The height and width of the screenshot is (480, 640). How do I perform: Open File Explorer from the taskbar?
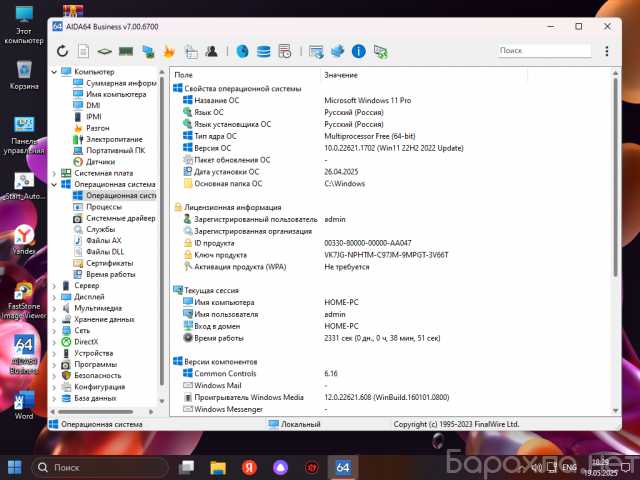pyautogui.click(x=218, y=467)
